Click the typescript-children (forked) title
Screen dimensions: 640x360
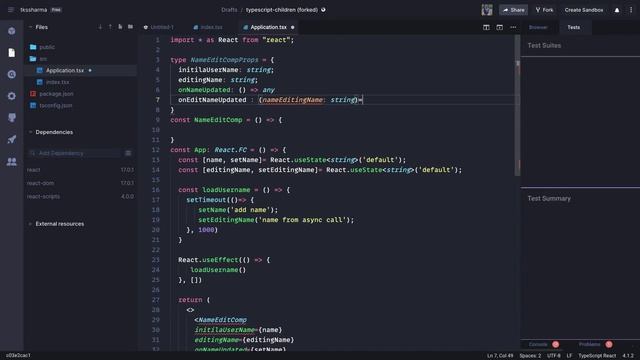click(x=282, y=10)
